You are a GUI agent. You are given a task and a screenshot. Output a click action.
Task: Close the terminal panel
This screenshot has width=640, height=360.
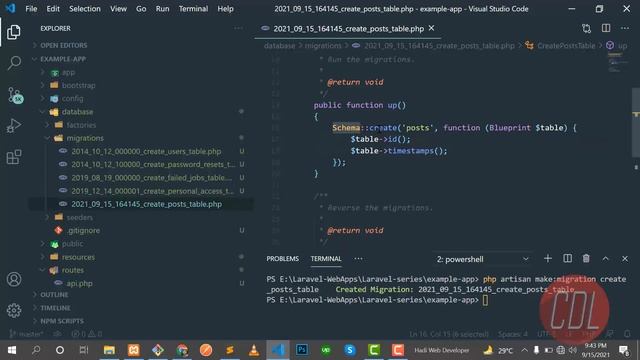point(625,258)
